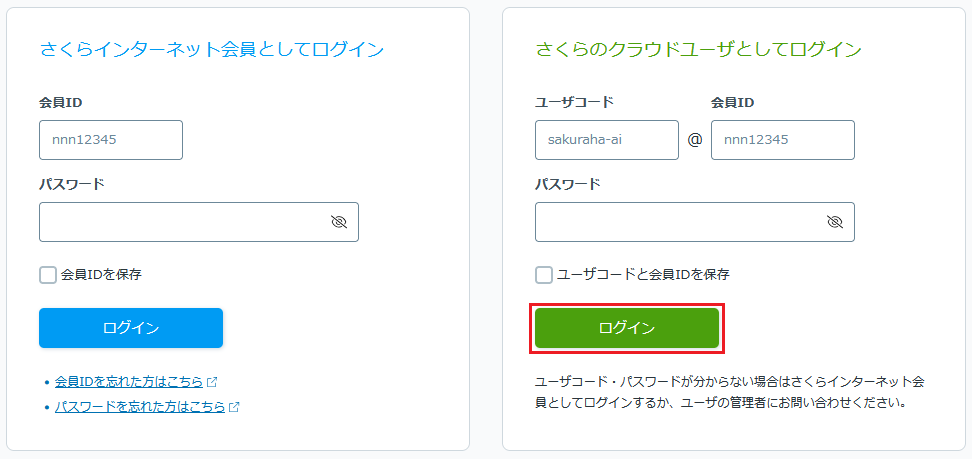
Task: Click the さくらインターネット会員としてログイン heading
Action: pyautogui.click(x=212, y=49)
